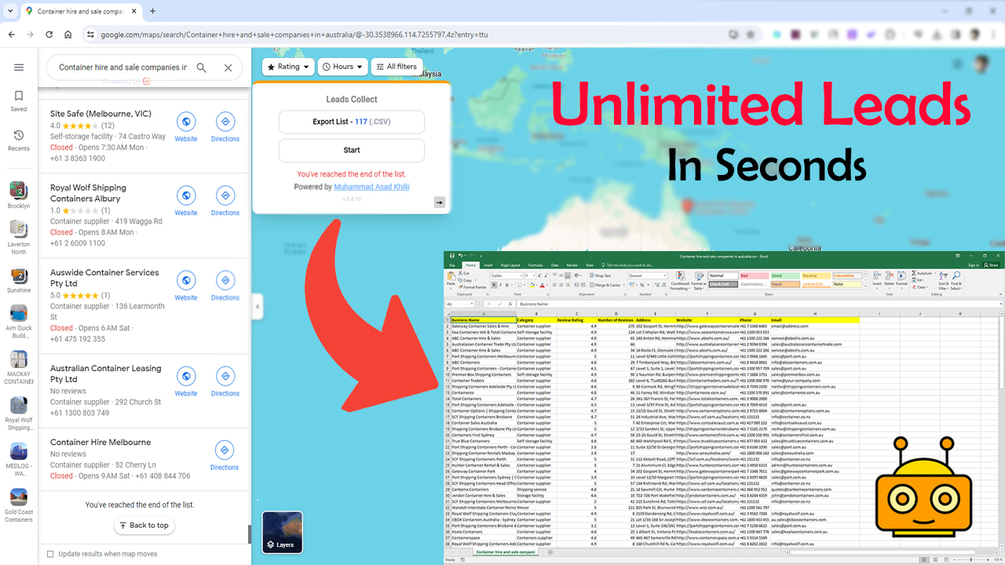This screenshot has height=565, width=1005.
Task: Open the Gold Coast Containers sidebar thumbnail
Action: tap(19, 505)
